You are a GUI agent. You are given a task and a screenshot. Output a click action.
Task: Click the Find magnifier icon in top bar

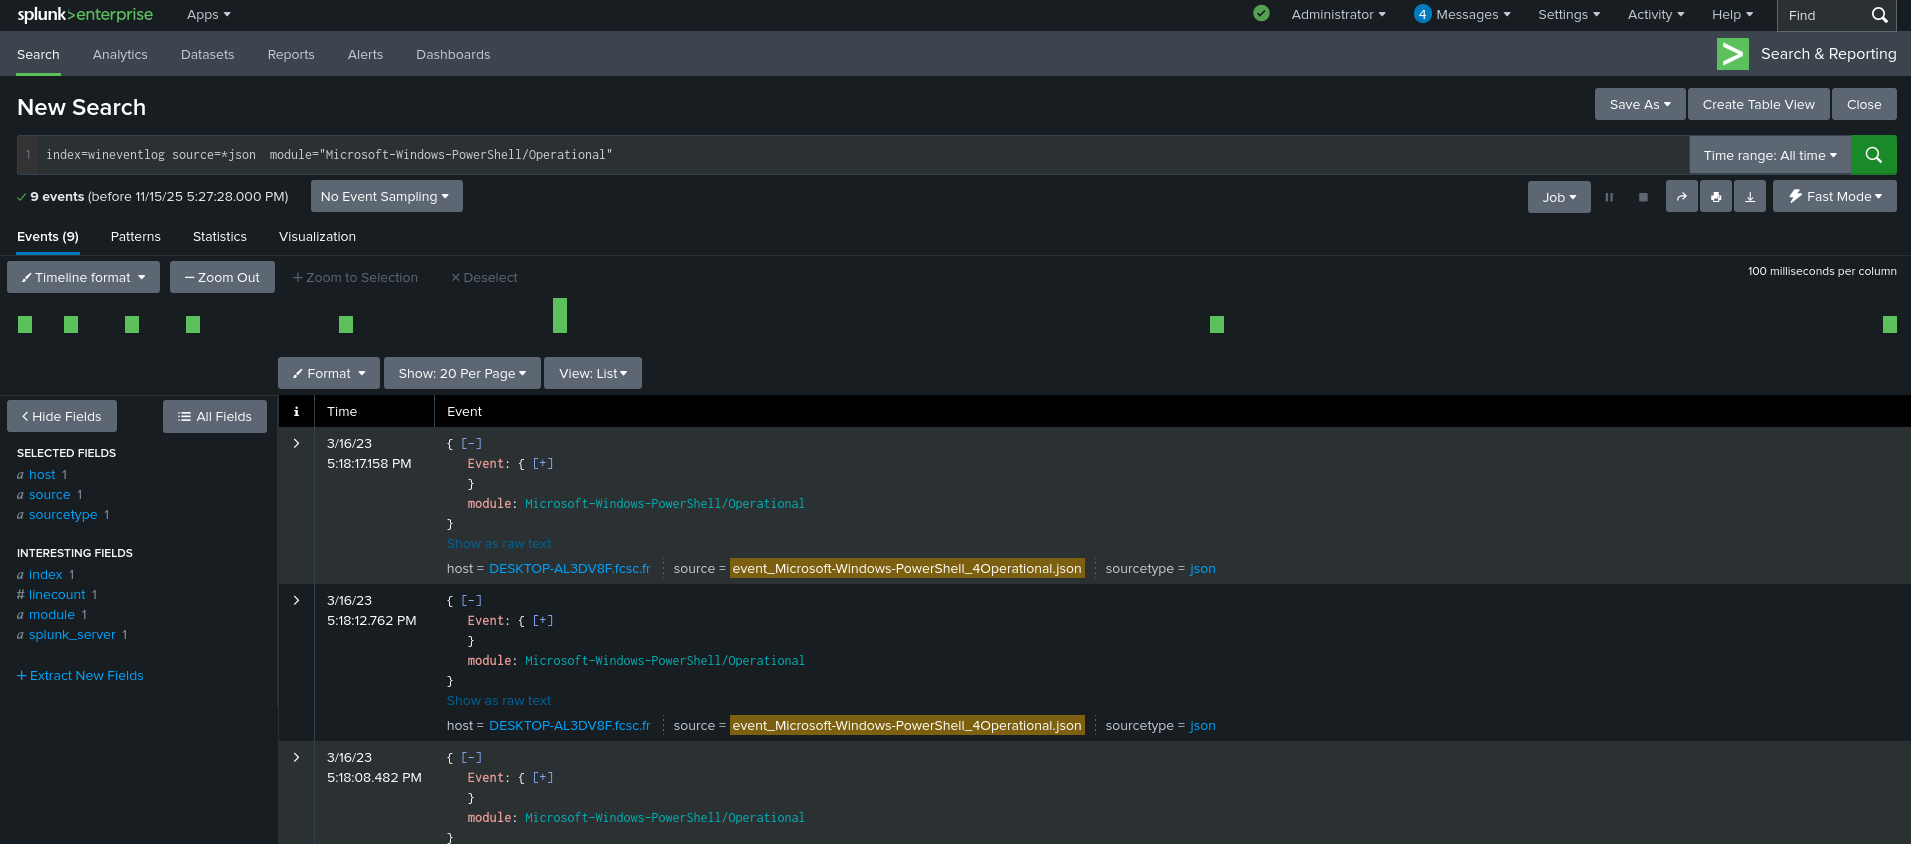point(1879,15)
